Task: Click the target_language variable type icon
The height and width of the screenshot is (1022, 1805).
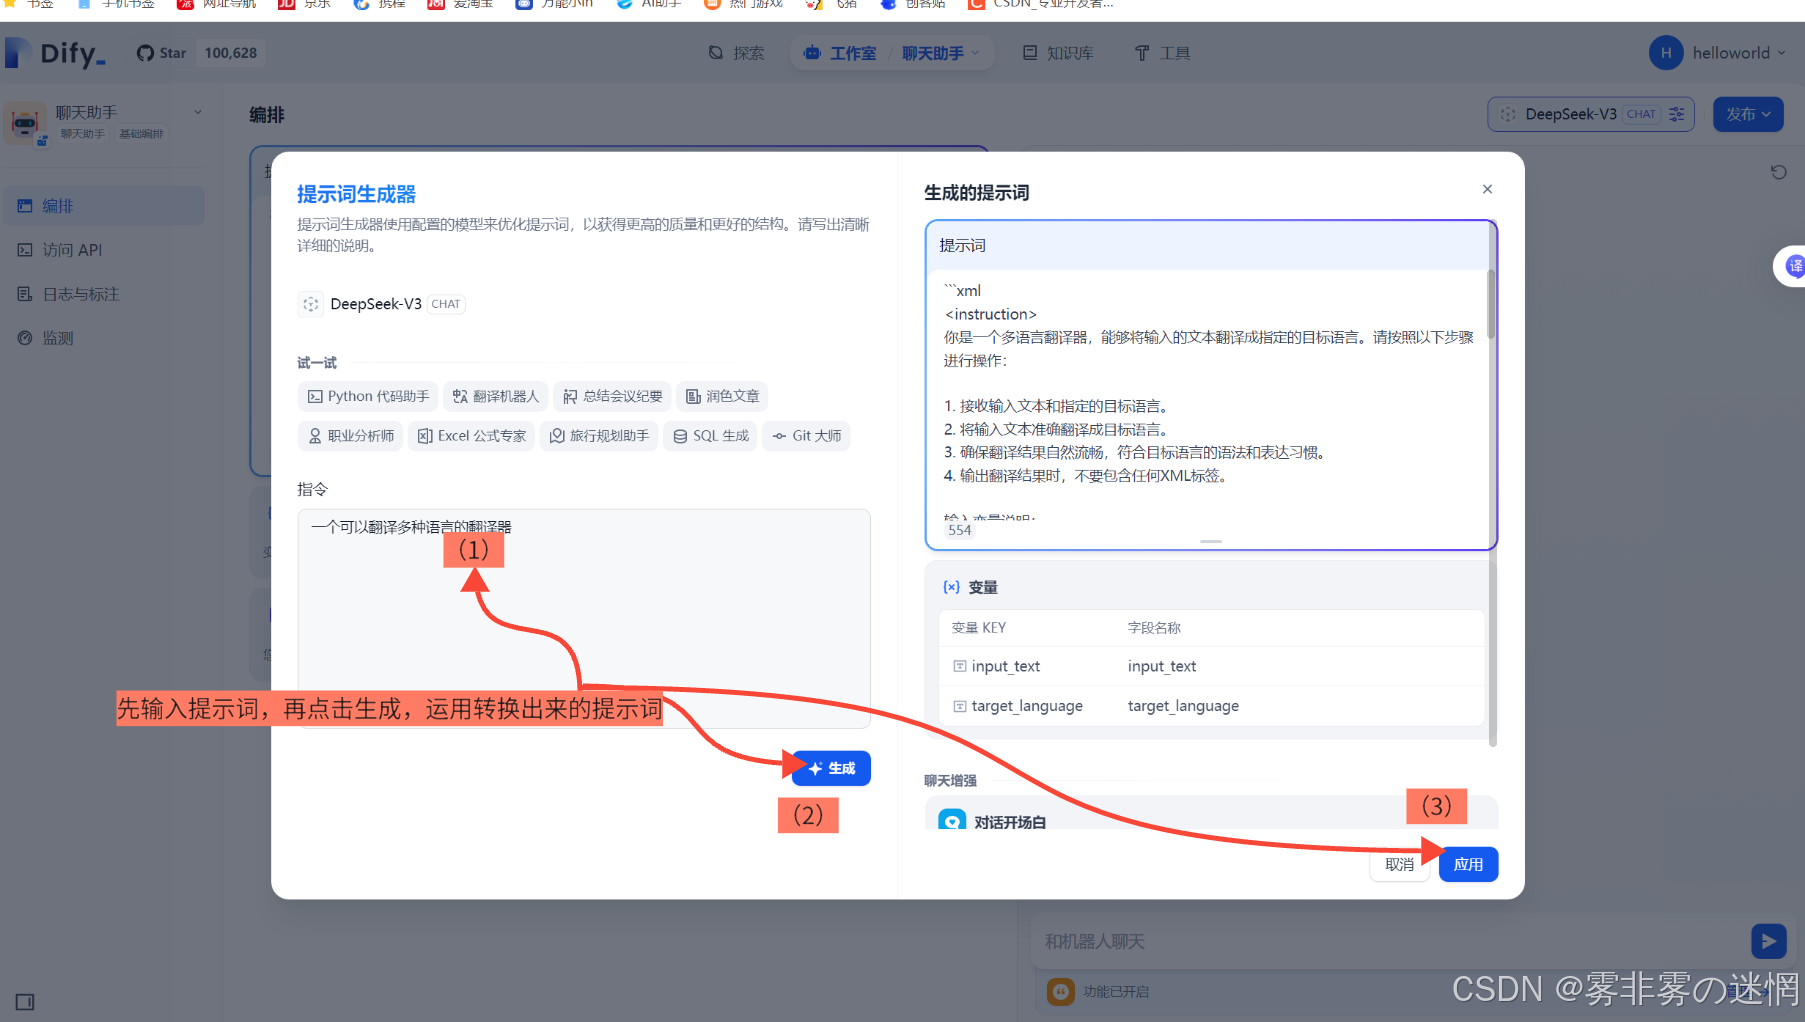Action: (959, 706)
